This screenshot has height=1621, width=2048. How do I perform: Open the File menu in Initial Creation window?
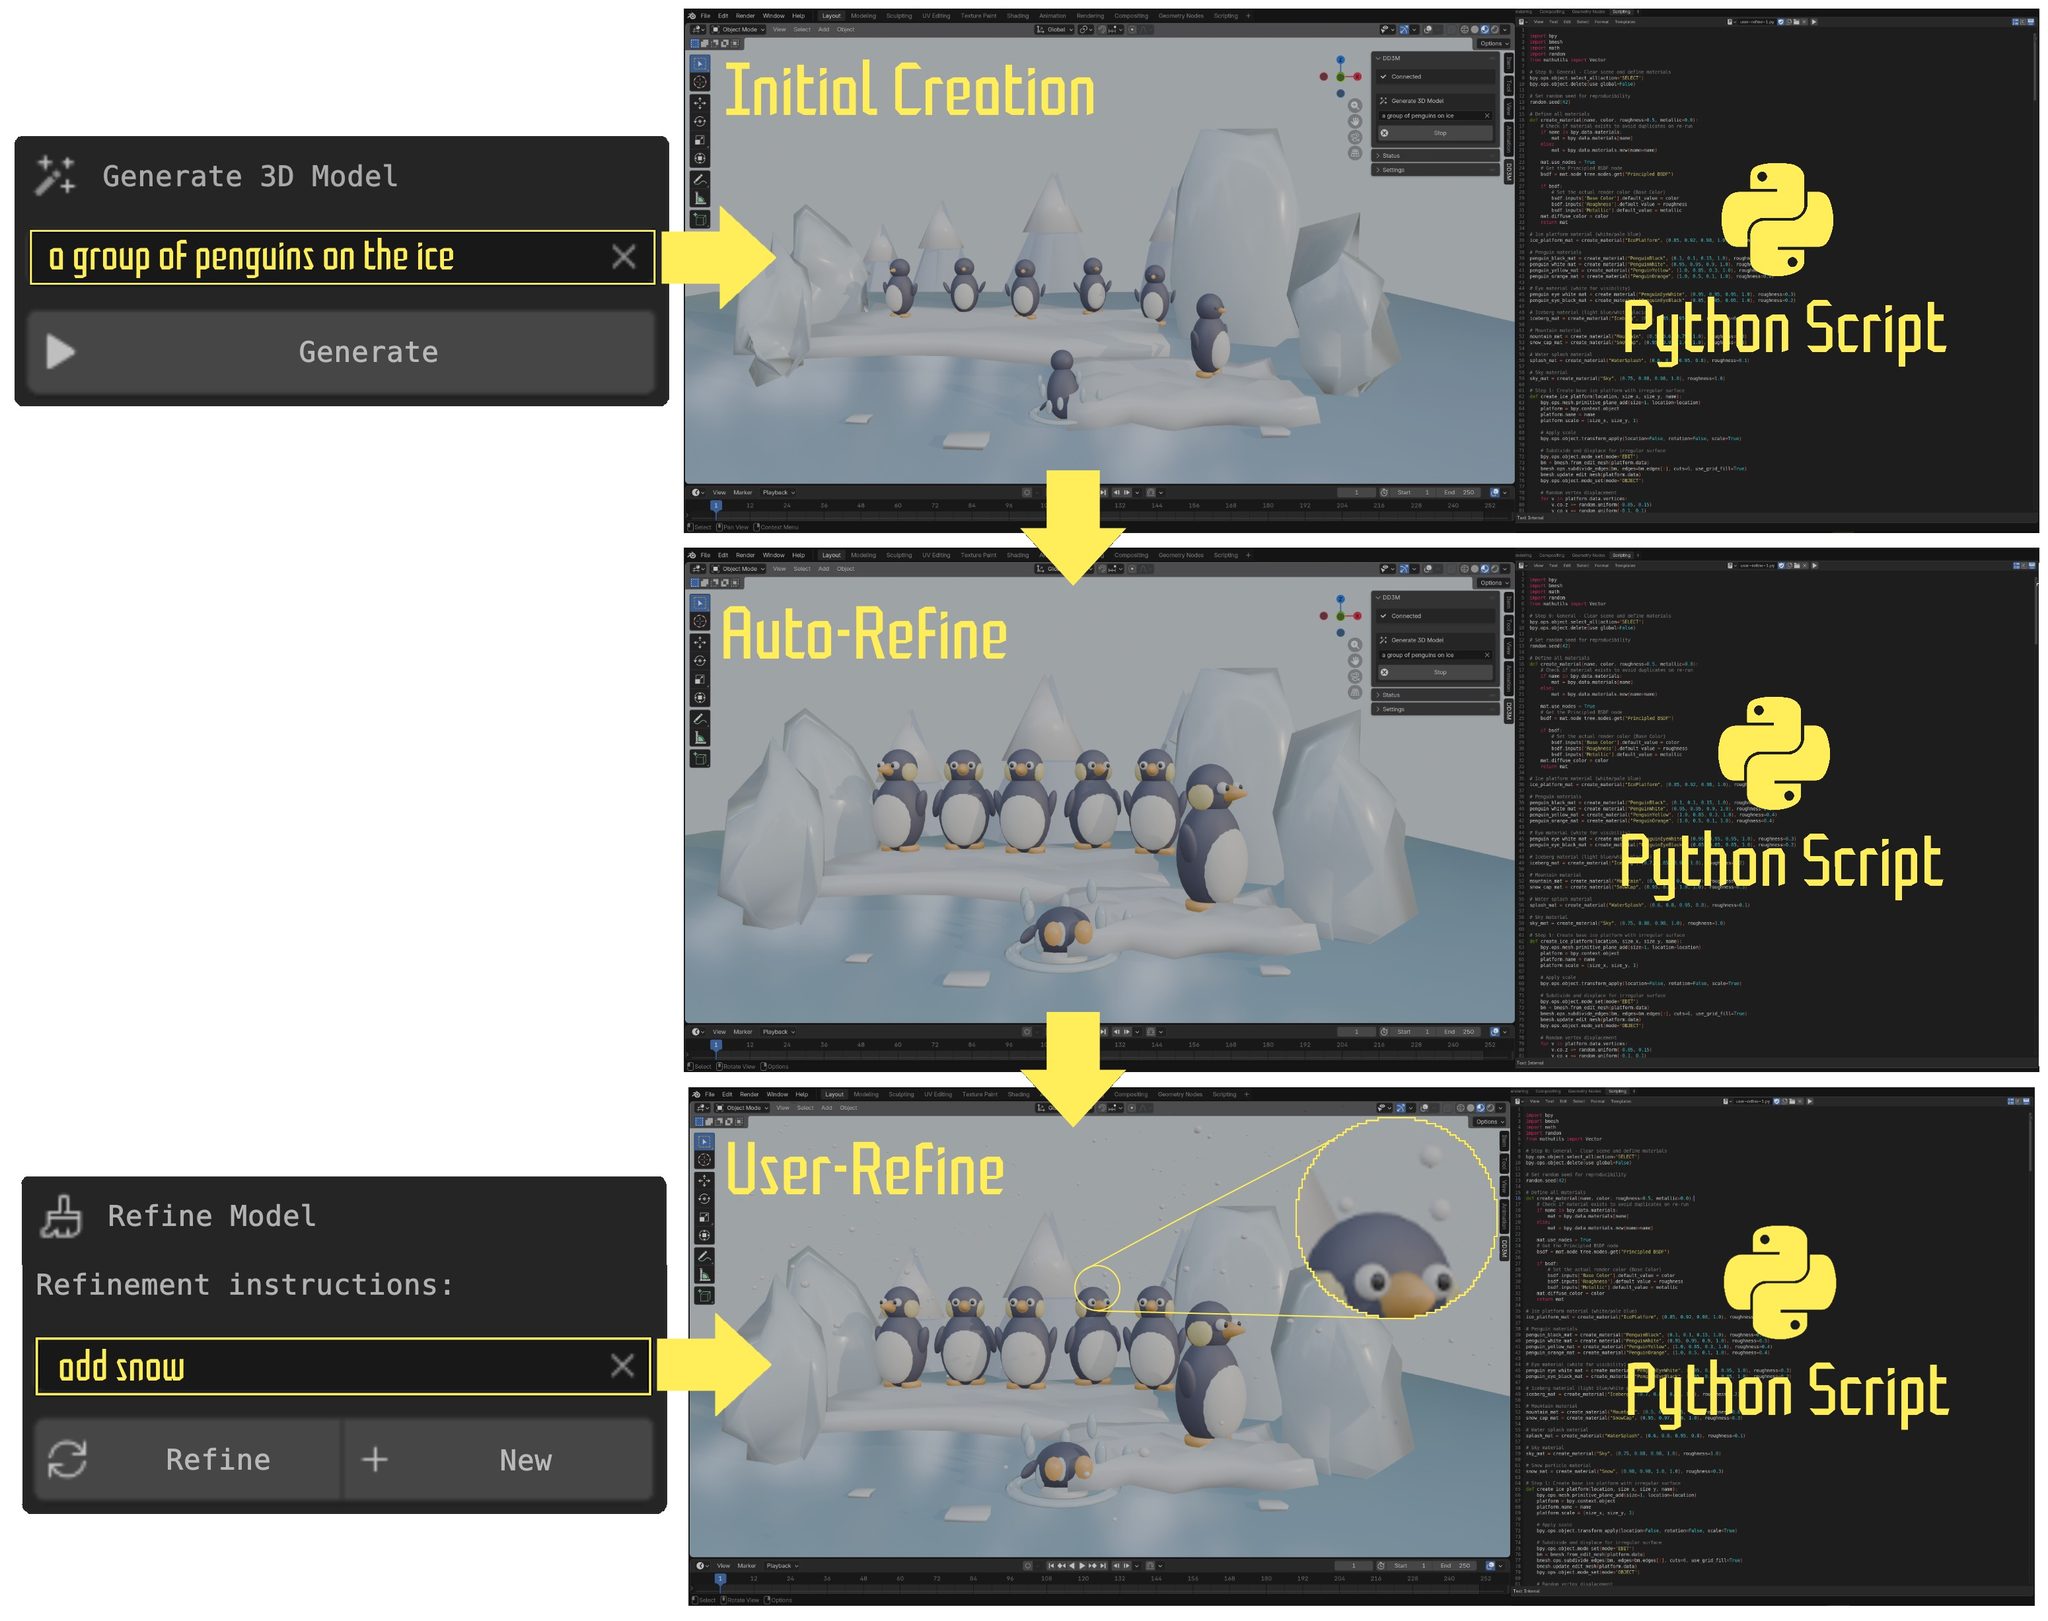(706, 16)
